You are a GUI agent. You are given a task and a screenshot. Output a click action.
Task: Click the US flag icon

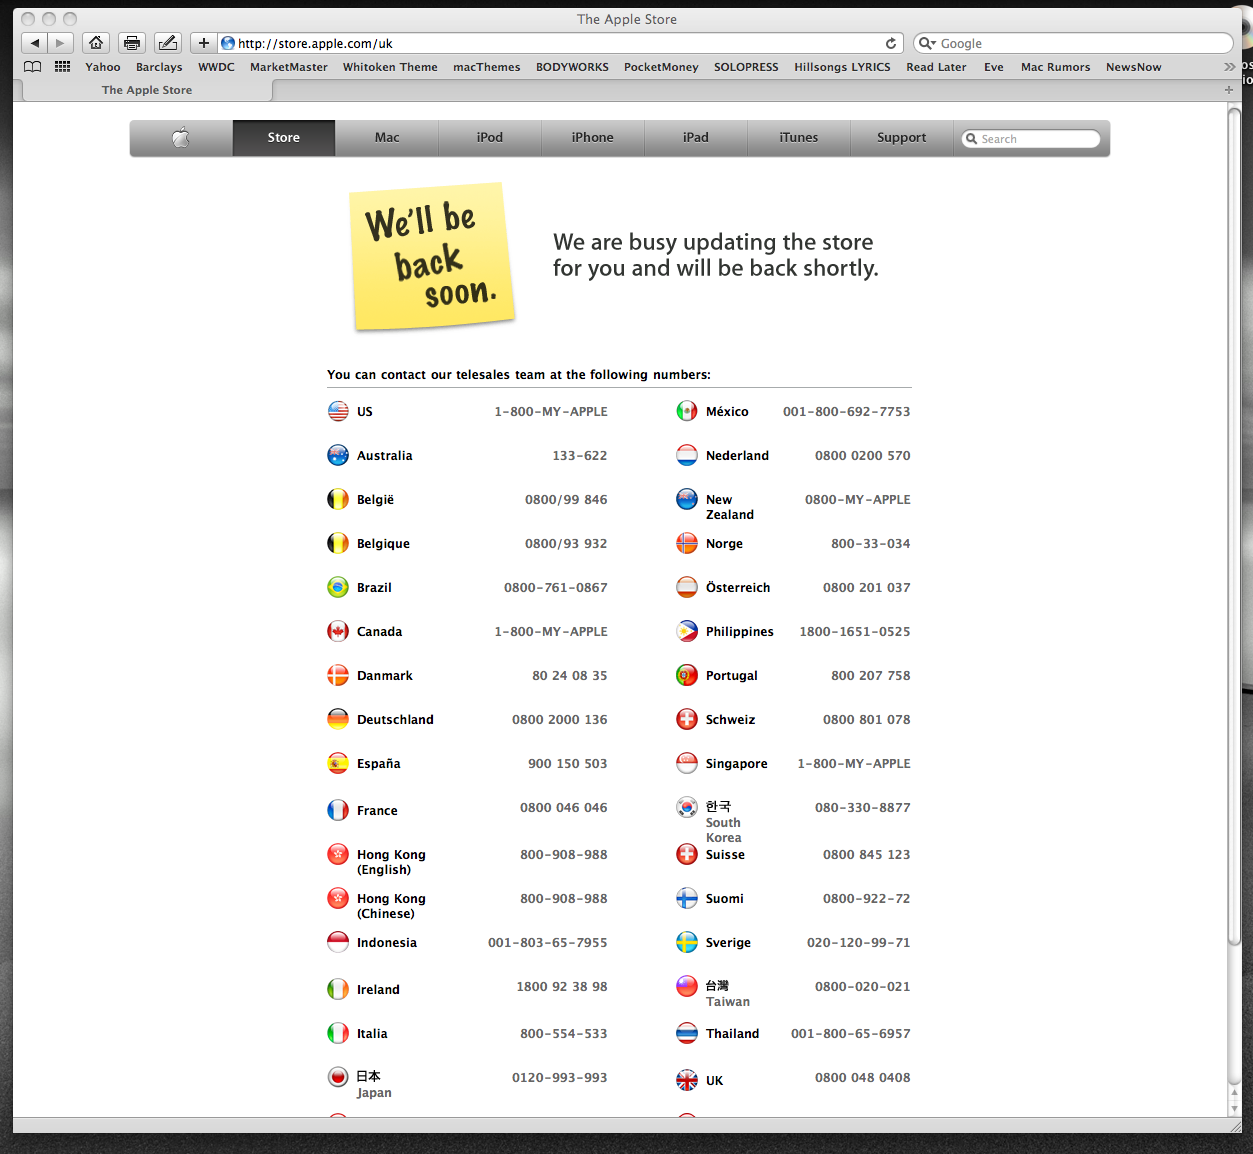(338, 411)
